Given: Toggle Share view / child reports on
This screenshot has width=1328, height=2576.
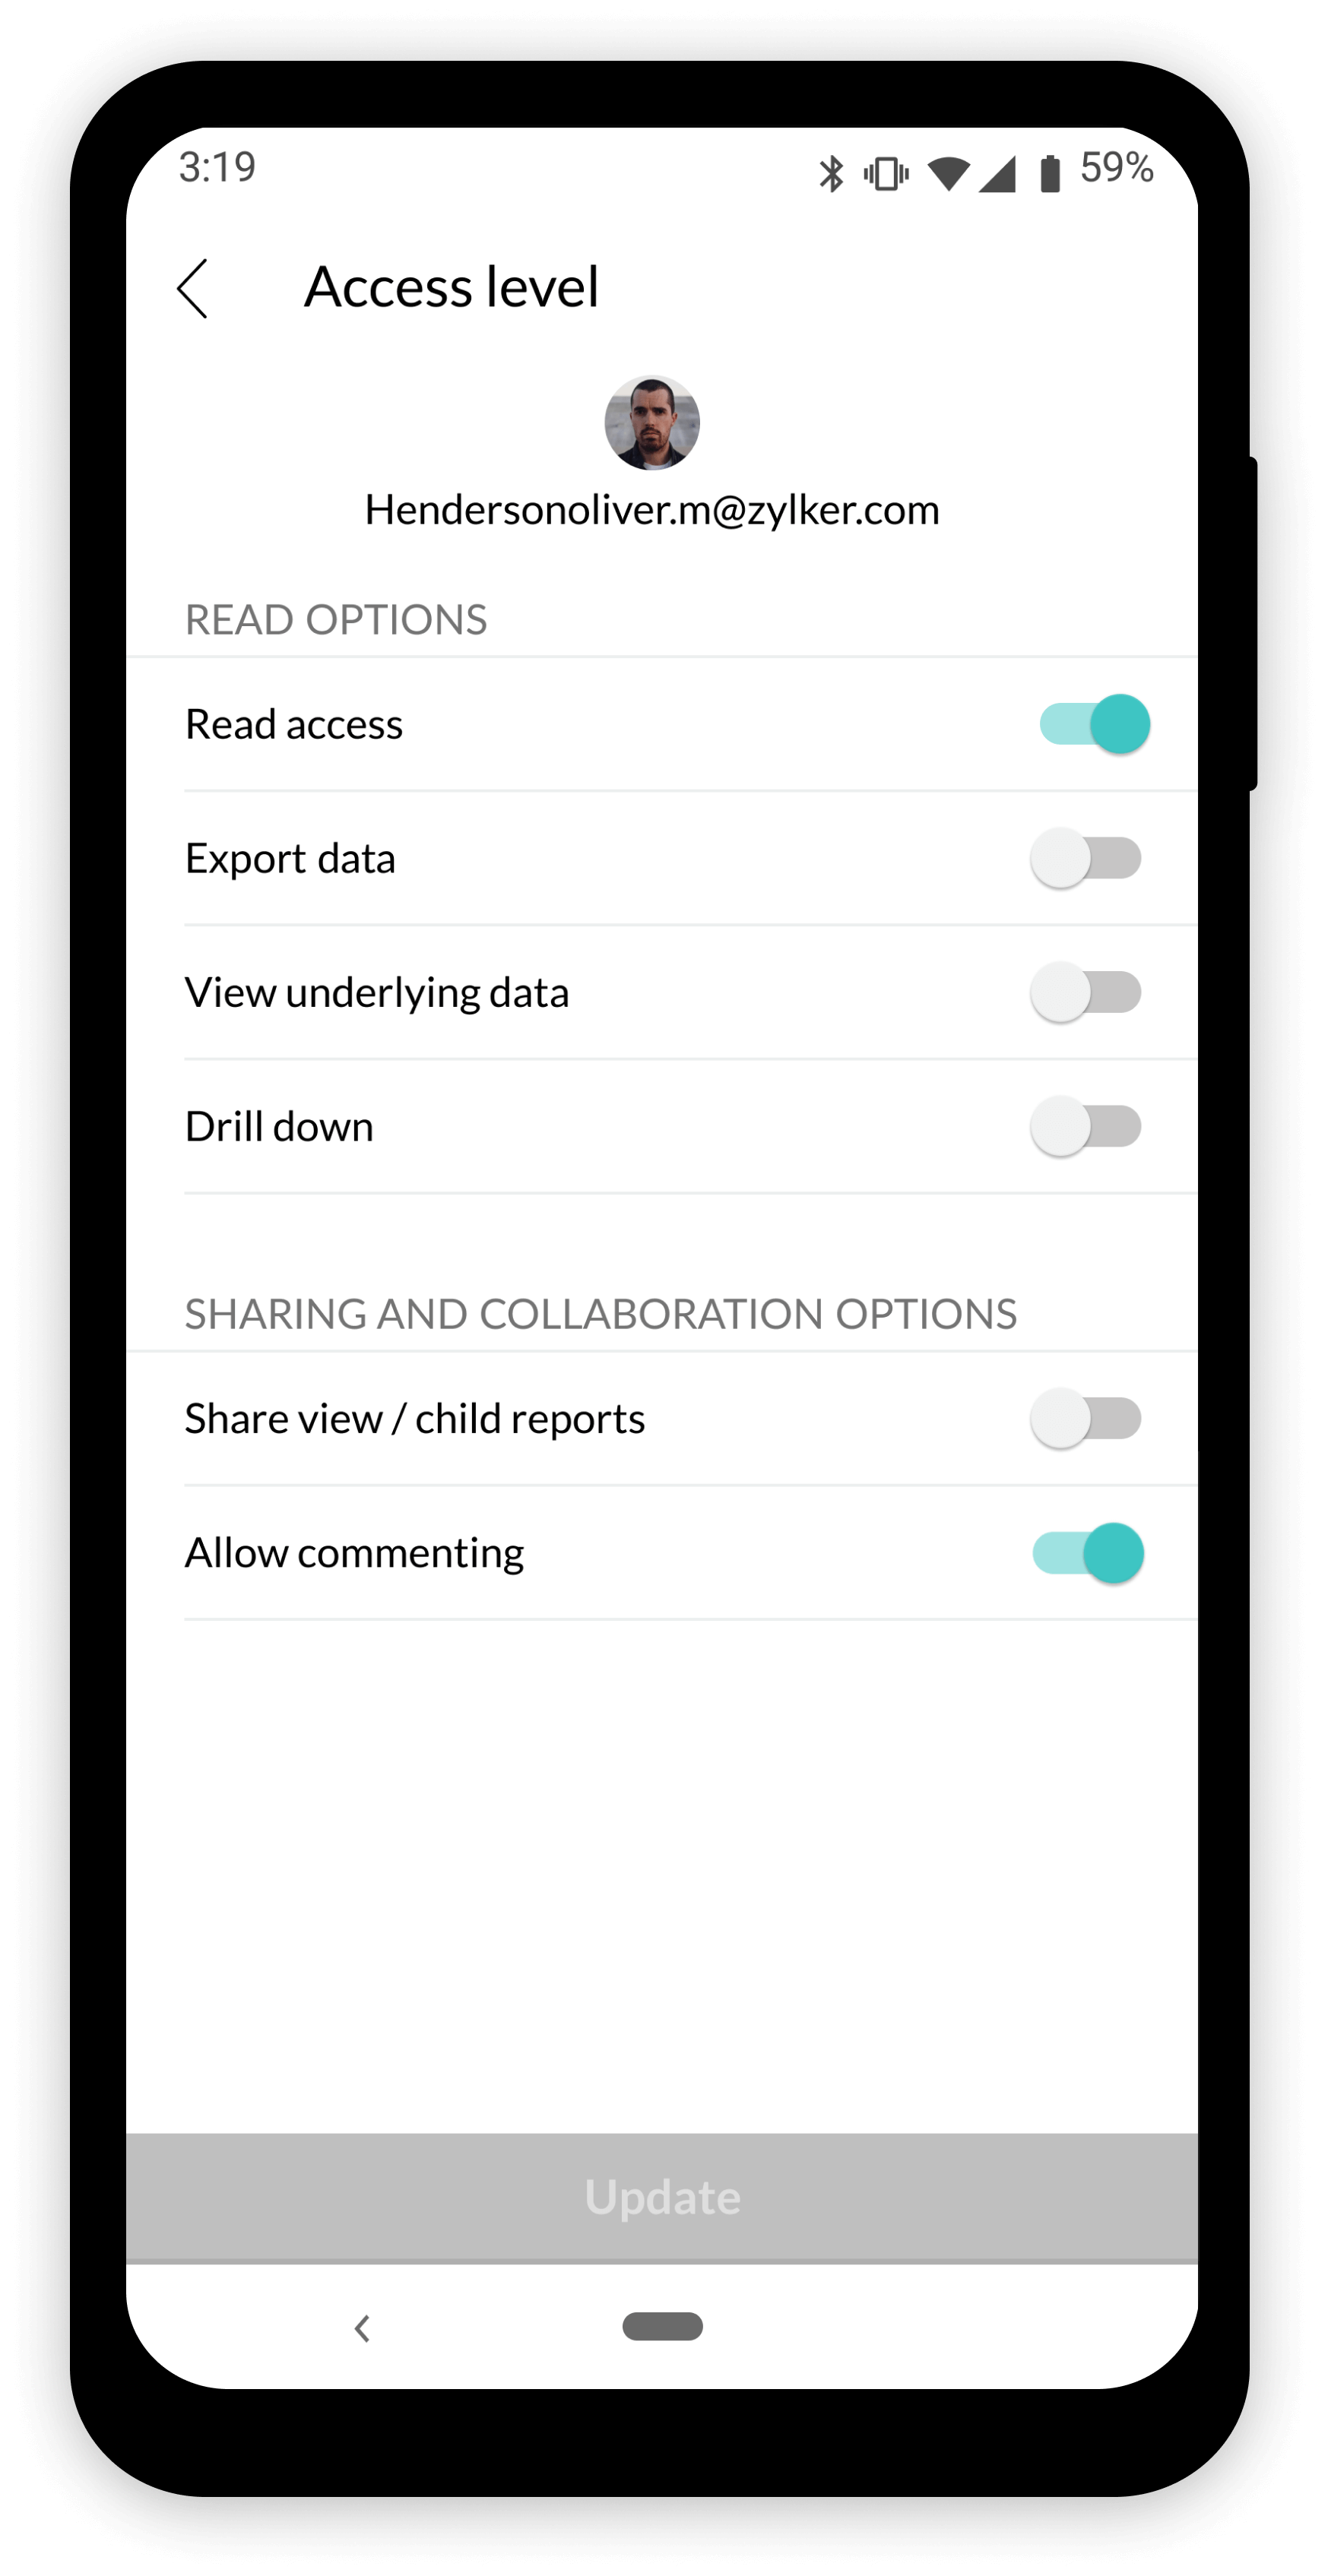Looking at the screenshot, I should pyautogui.click(x=1086, y=1418).
